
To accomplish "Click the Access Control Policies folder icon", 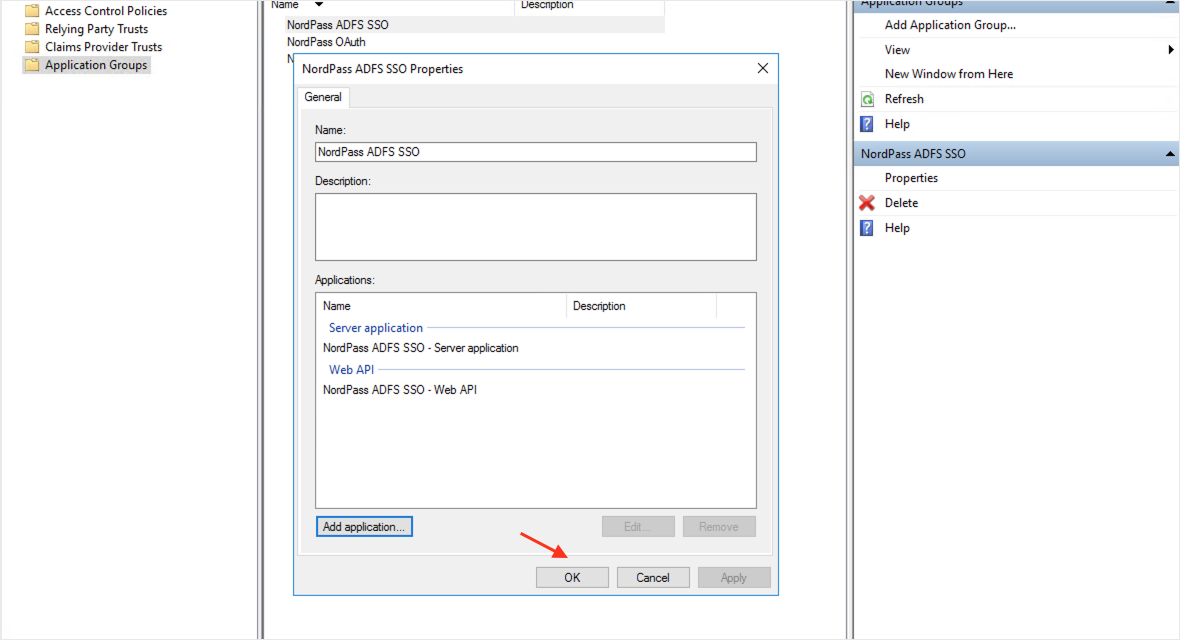I will pyautogui.click(x=32, y=11).
